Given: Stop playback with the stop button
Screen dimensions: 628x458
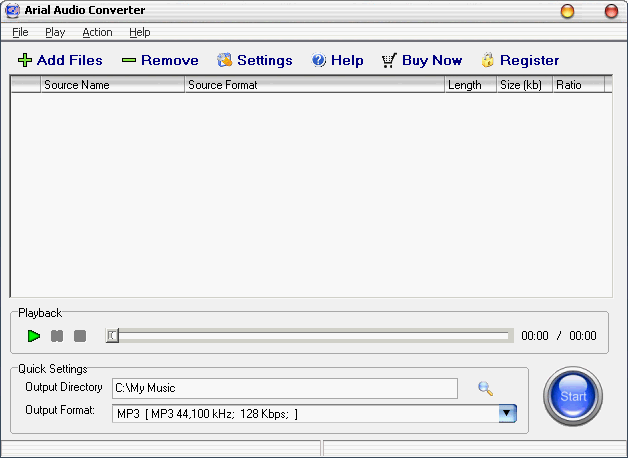Looking at the screenshot, I should [x=80, y=336].
